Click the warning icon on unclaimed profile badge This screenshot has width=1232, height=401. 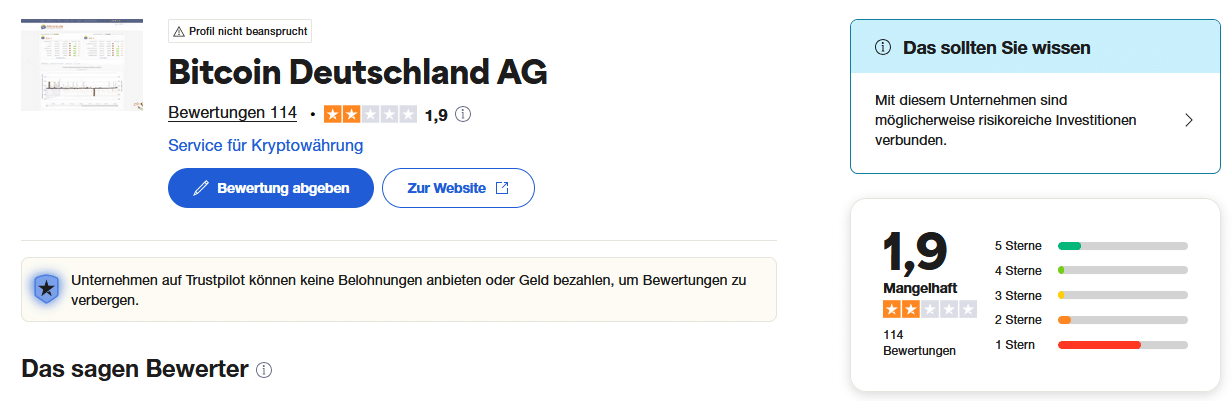pyautogui.click(x=178, y=32)
